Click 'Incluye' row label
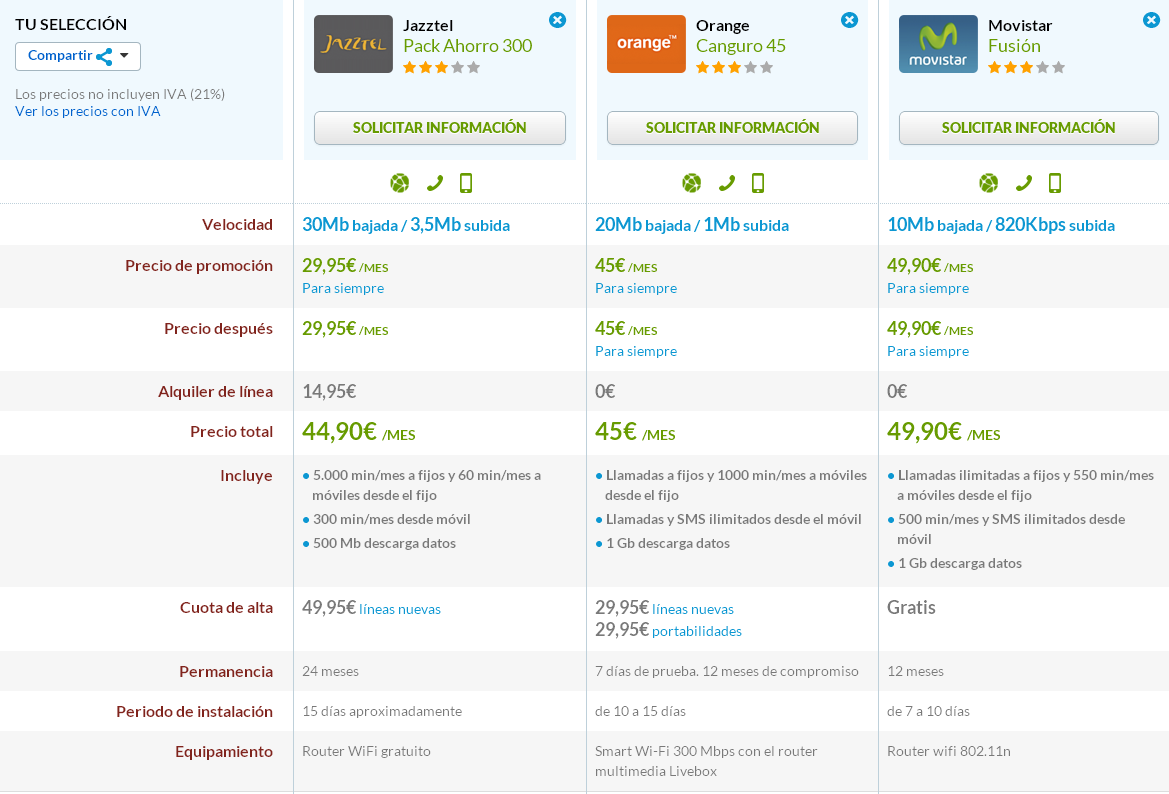This screenshot has width=1169, height=794. pyautogui.click(x=246, y=476)
